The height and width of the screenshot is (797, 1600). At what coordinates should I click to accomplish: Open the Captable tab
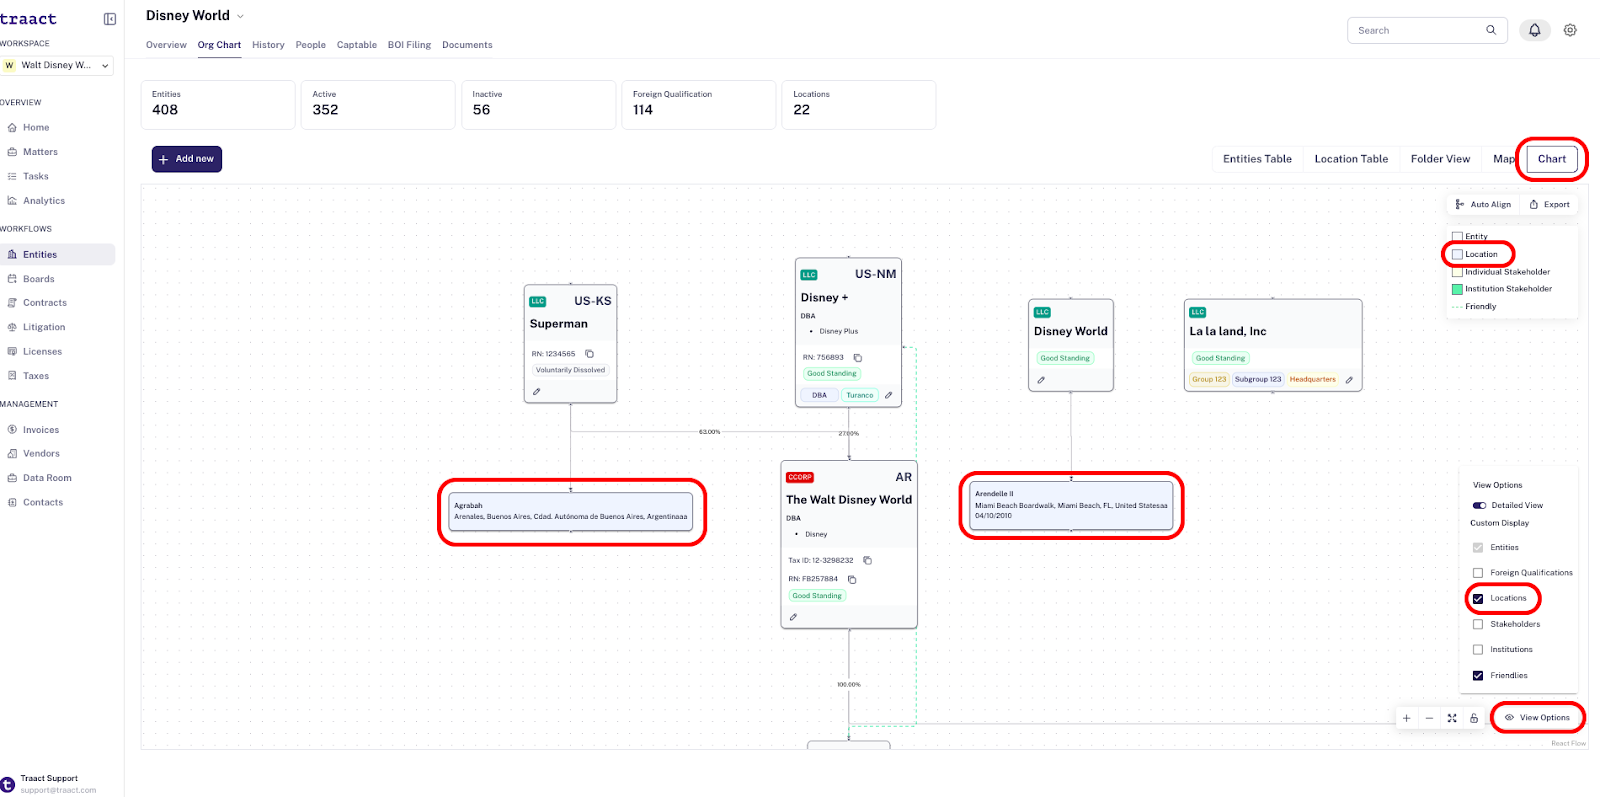[357, 45]
